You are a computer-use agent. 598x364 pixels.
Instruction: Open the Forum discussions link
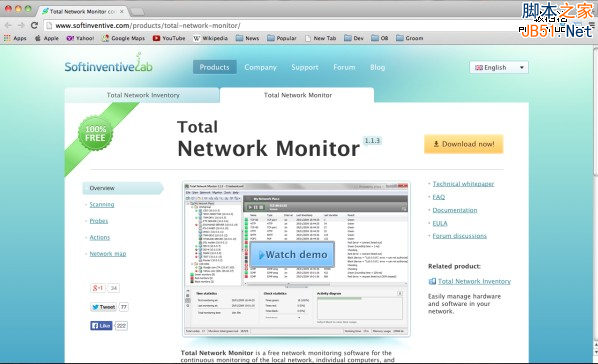pos(460,236)
